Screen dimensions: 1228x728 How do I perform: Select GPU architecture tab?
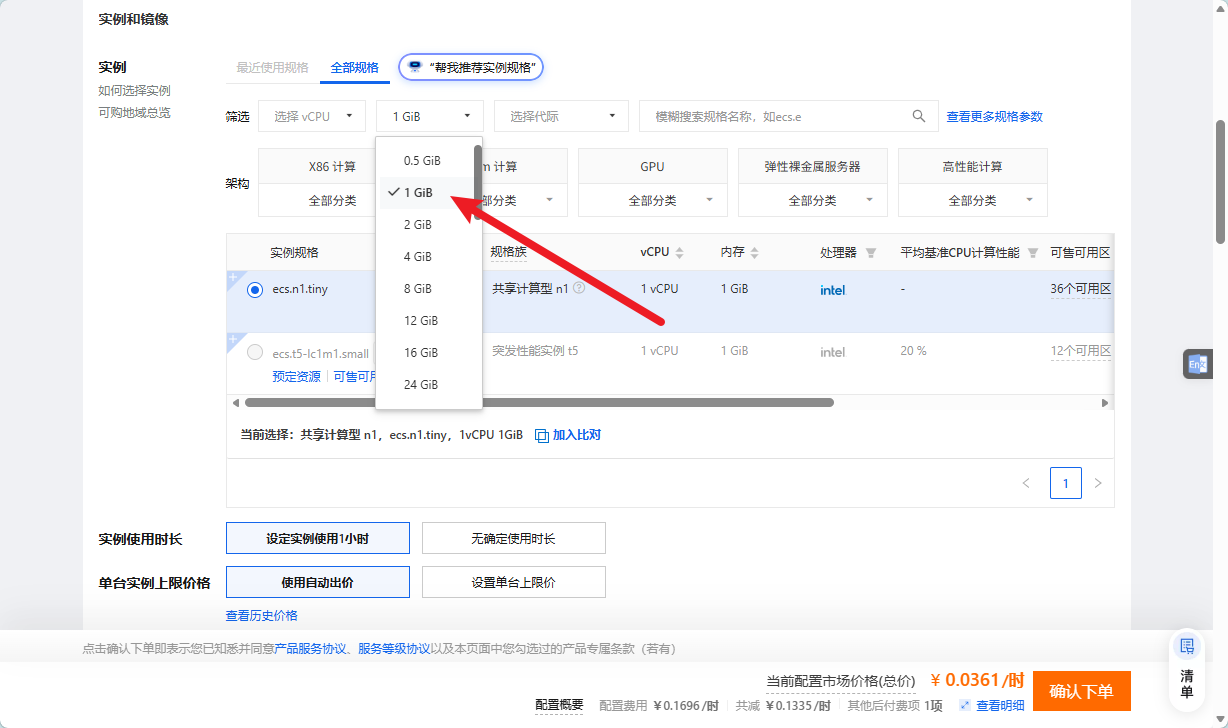(x=653, y=167)
